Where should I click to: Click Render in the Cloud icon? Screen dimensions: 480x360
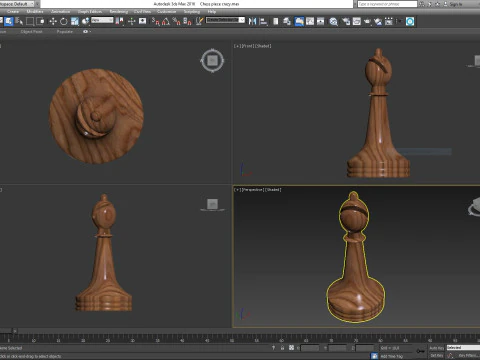click(x=378, y=21)
